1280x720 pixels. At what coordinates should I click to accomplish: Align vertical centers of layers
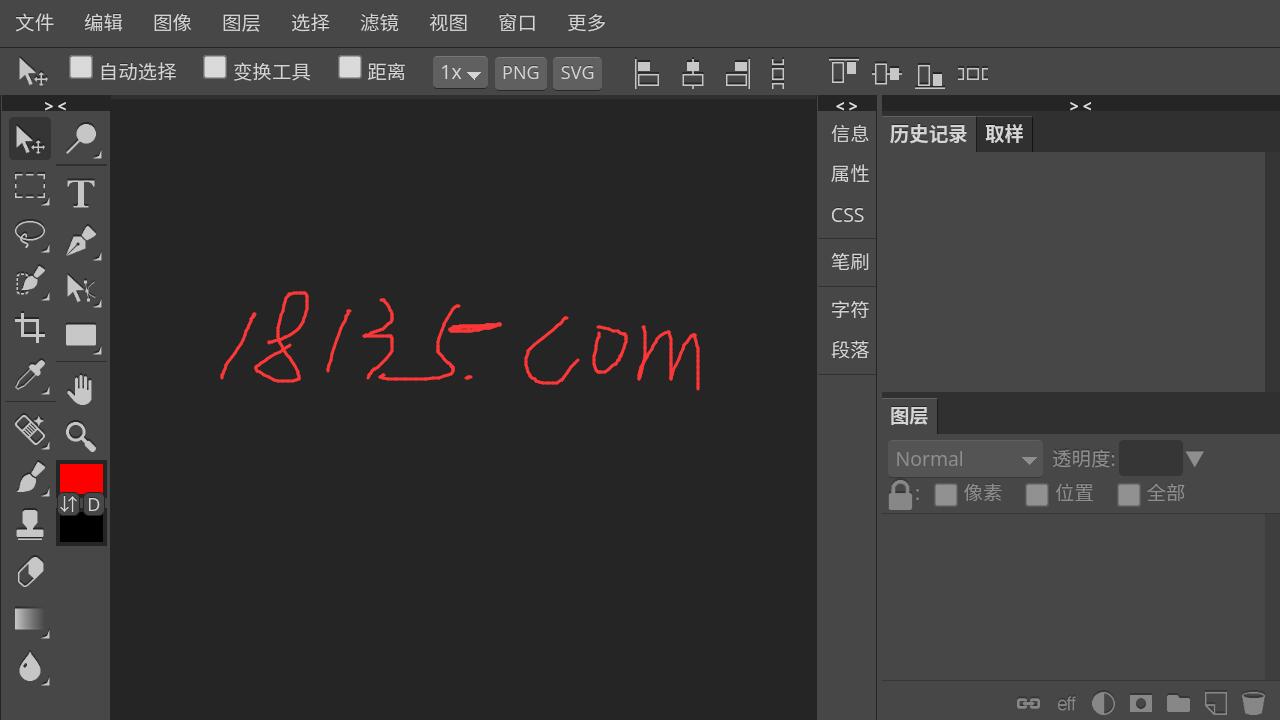point(886,73)
